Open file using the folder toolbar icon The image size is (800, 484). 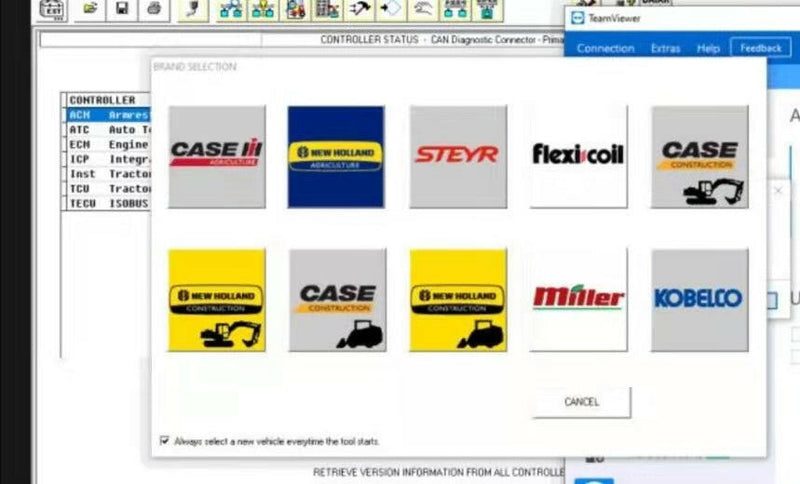(x=90, y=9)
